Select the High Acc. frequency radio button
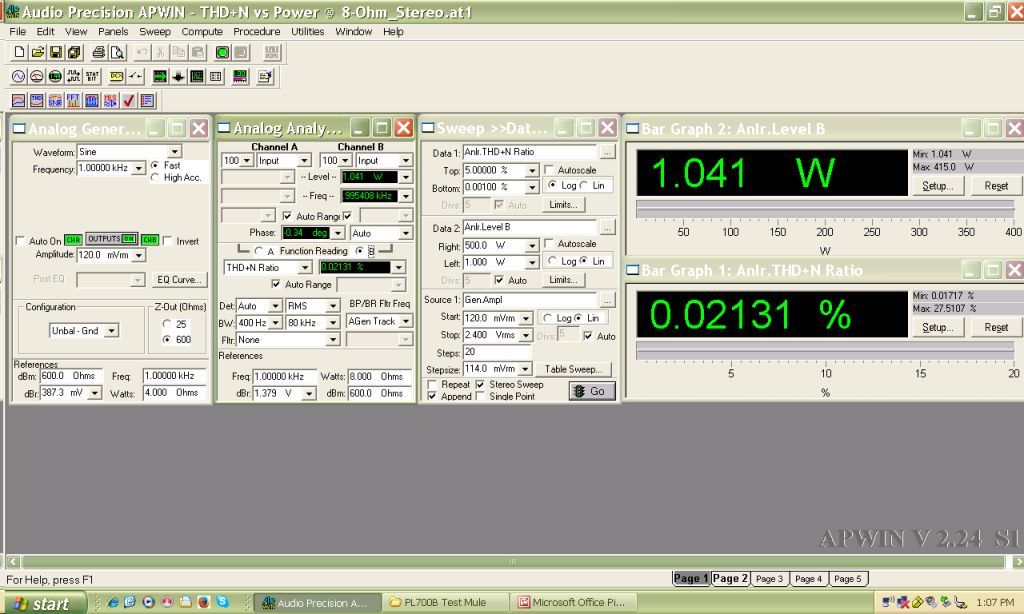 click(155, 177)
